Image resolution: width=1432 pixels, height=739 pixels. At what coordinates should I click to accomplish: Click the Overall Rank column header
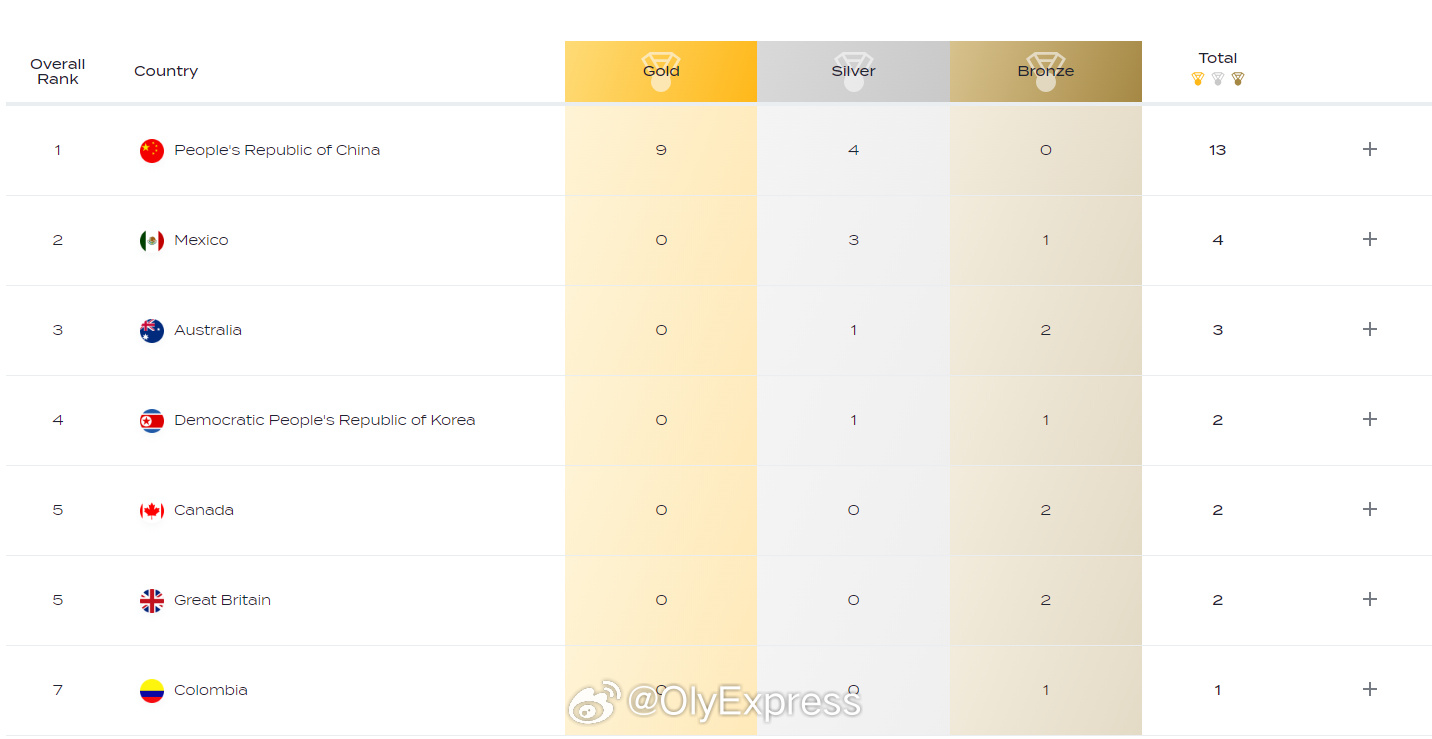[x=57, y=71]
